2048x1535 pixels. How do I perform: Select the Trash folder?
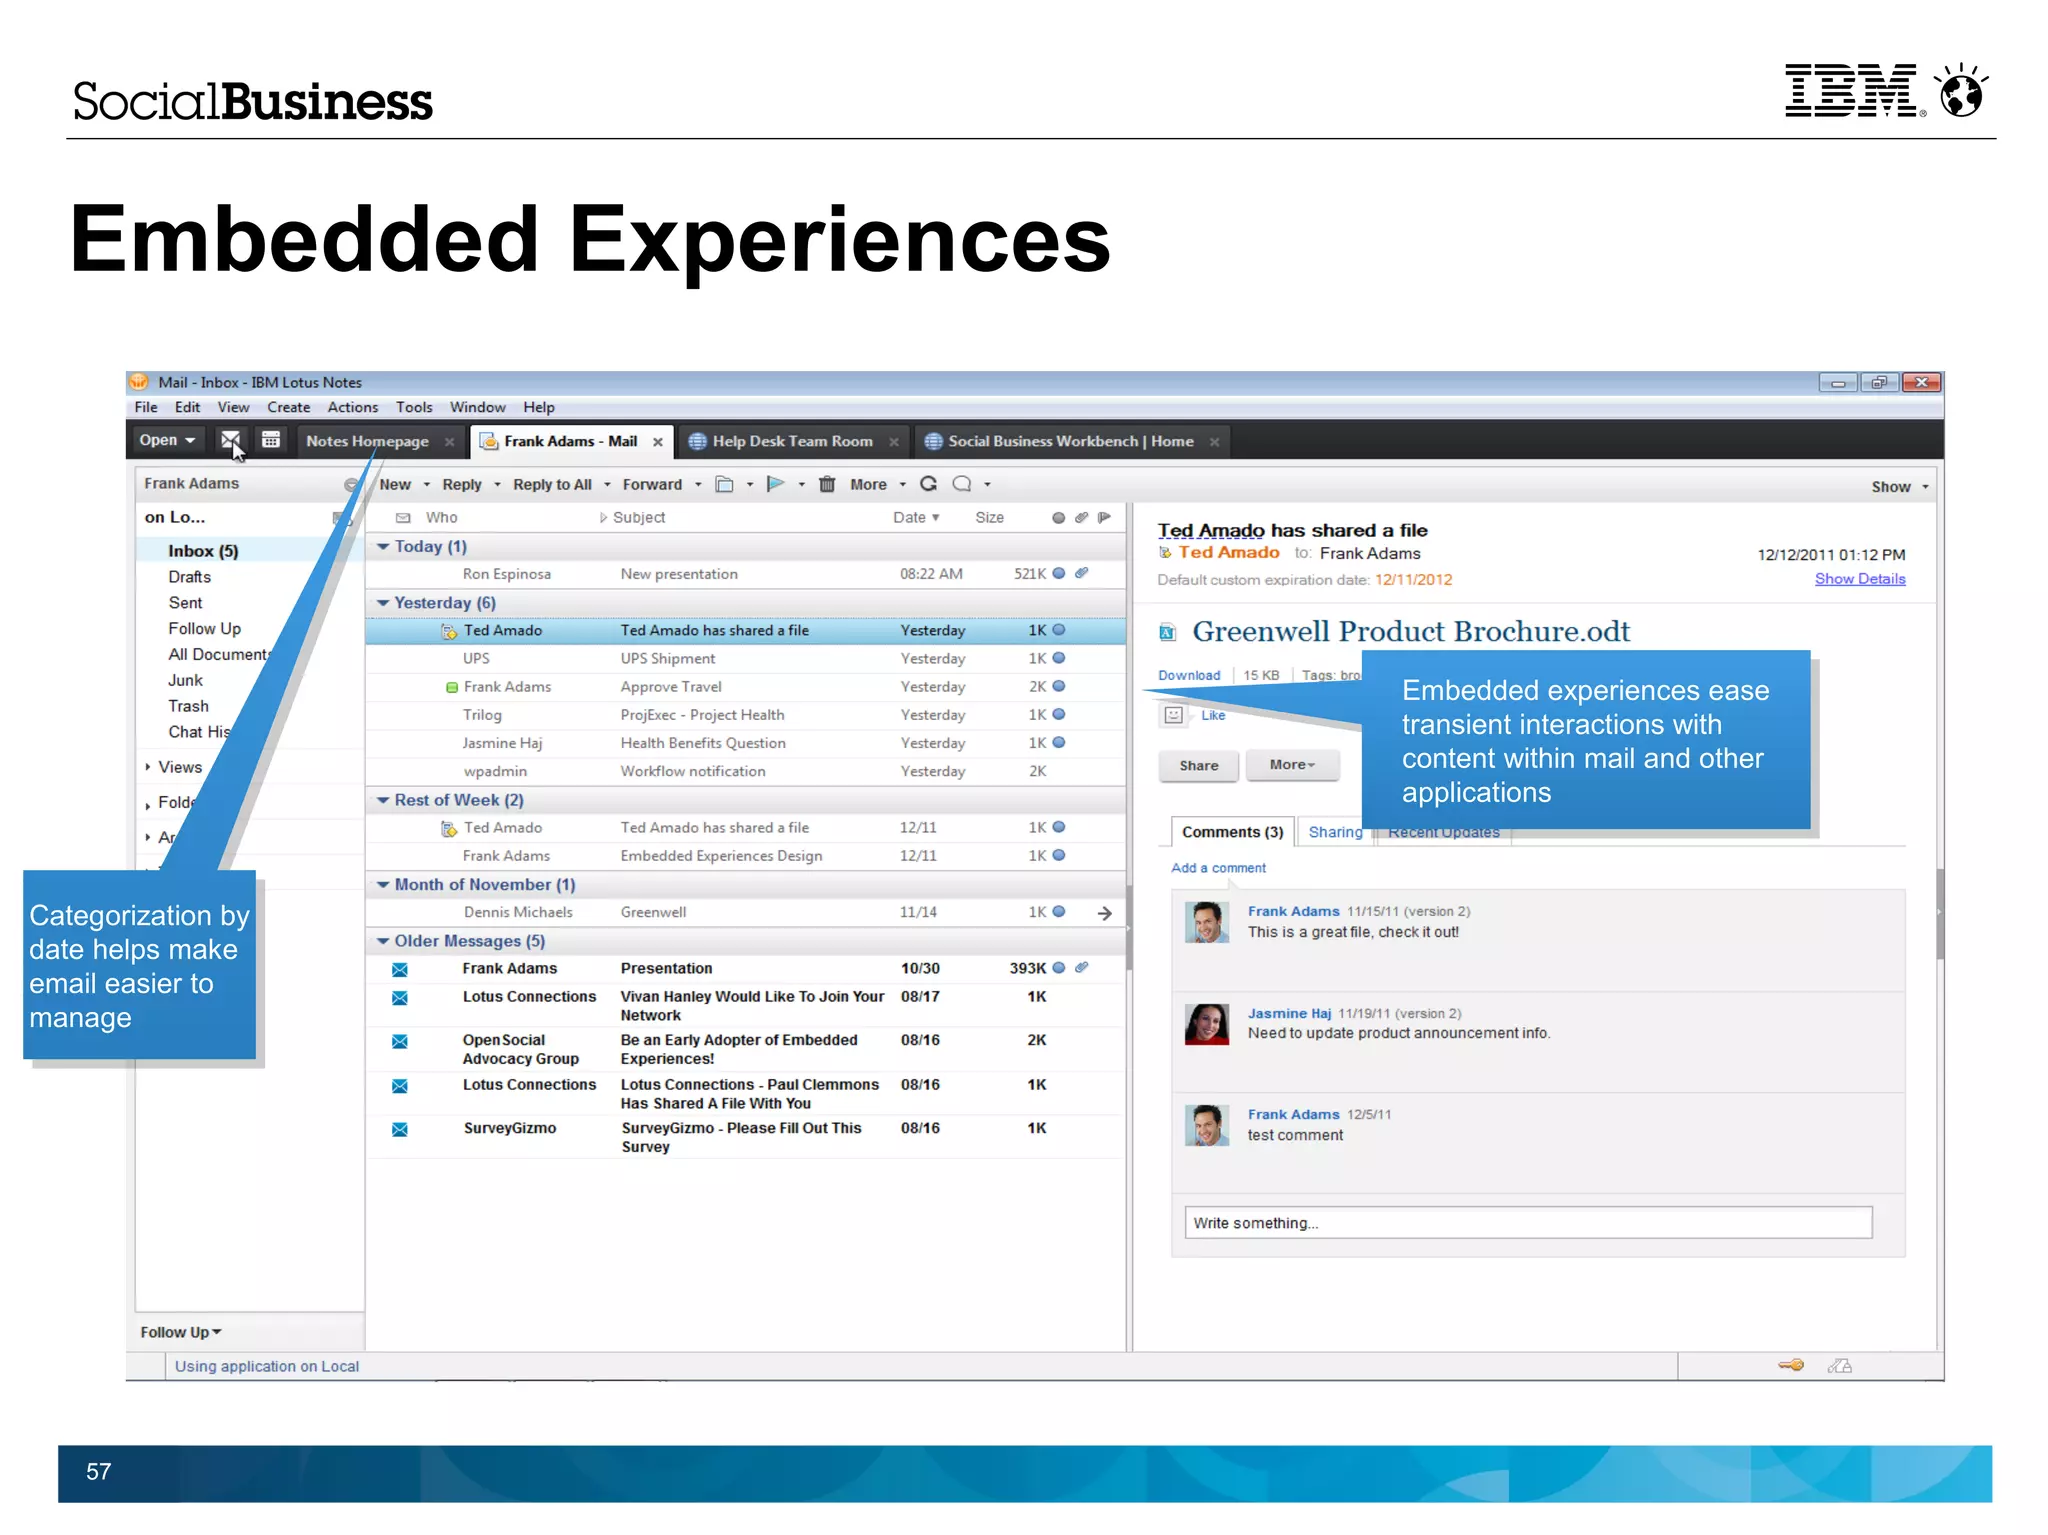188,706
